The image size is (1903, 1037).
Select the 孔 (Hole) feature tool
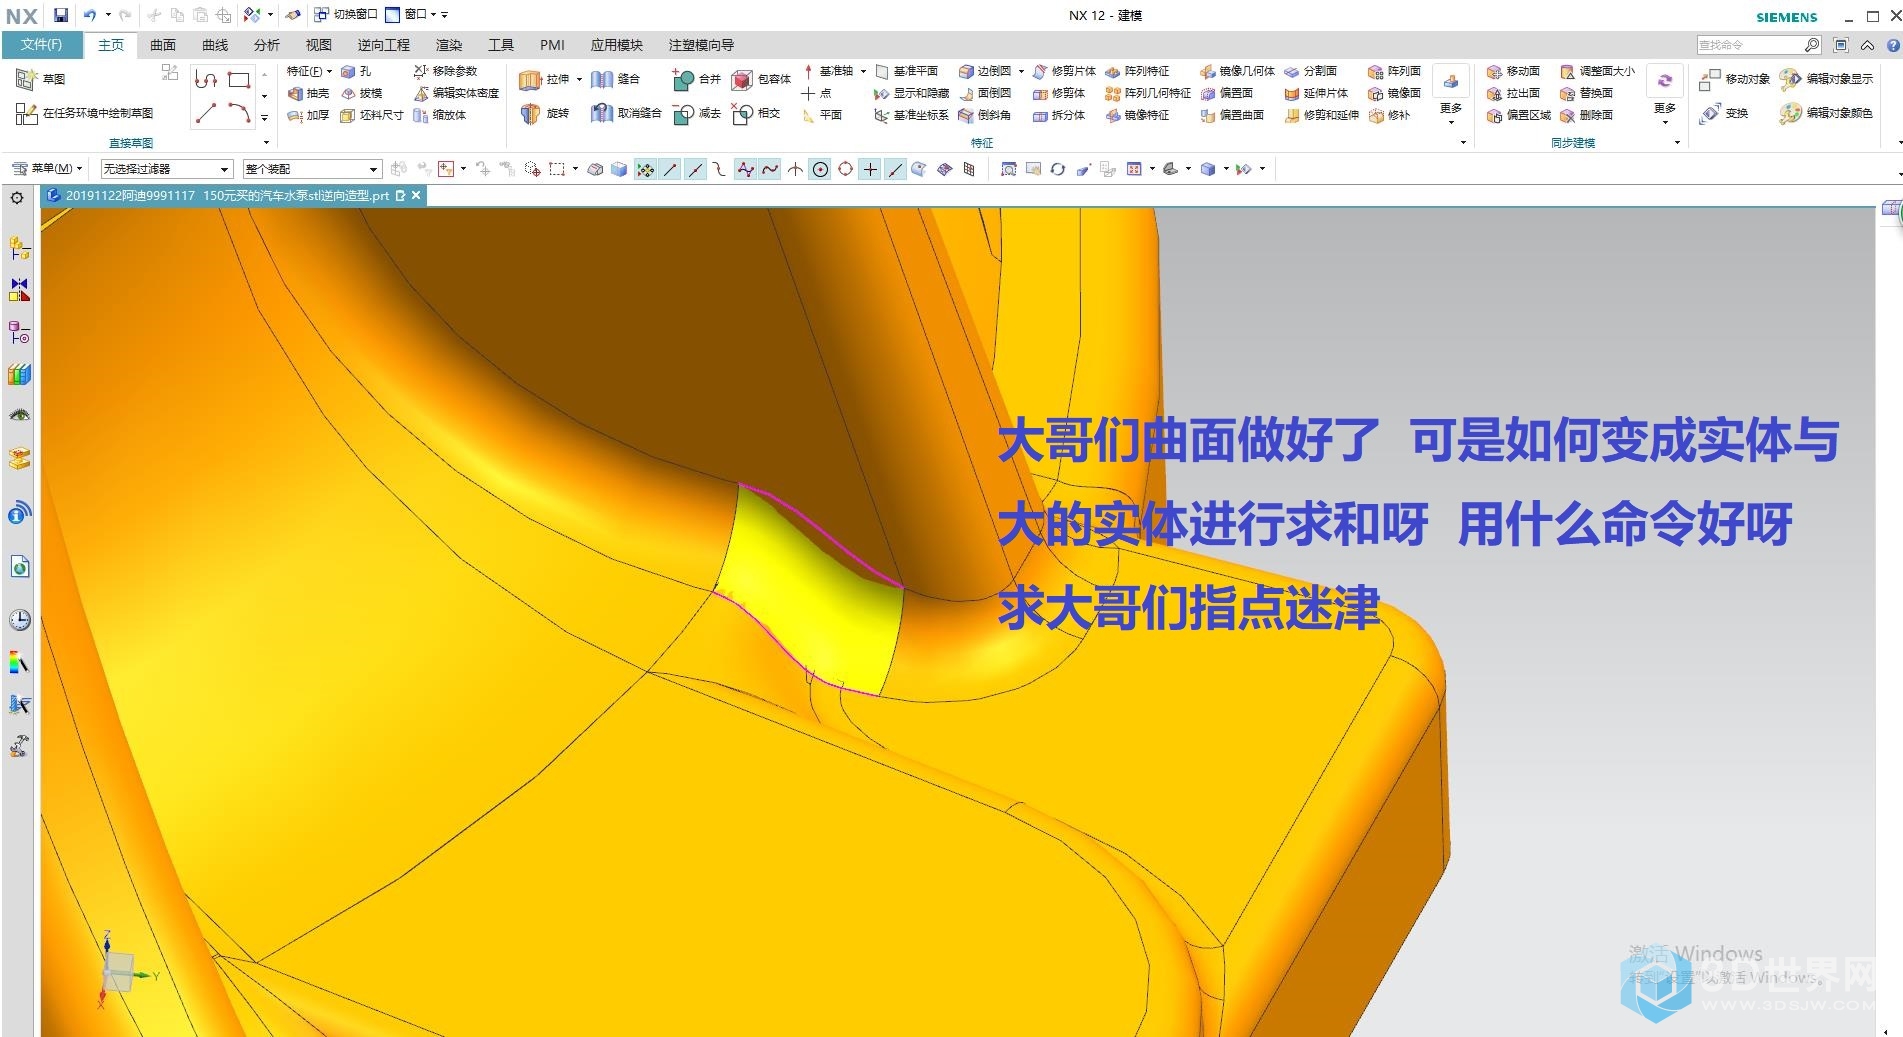coord(356,71)
